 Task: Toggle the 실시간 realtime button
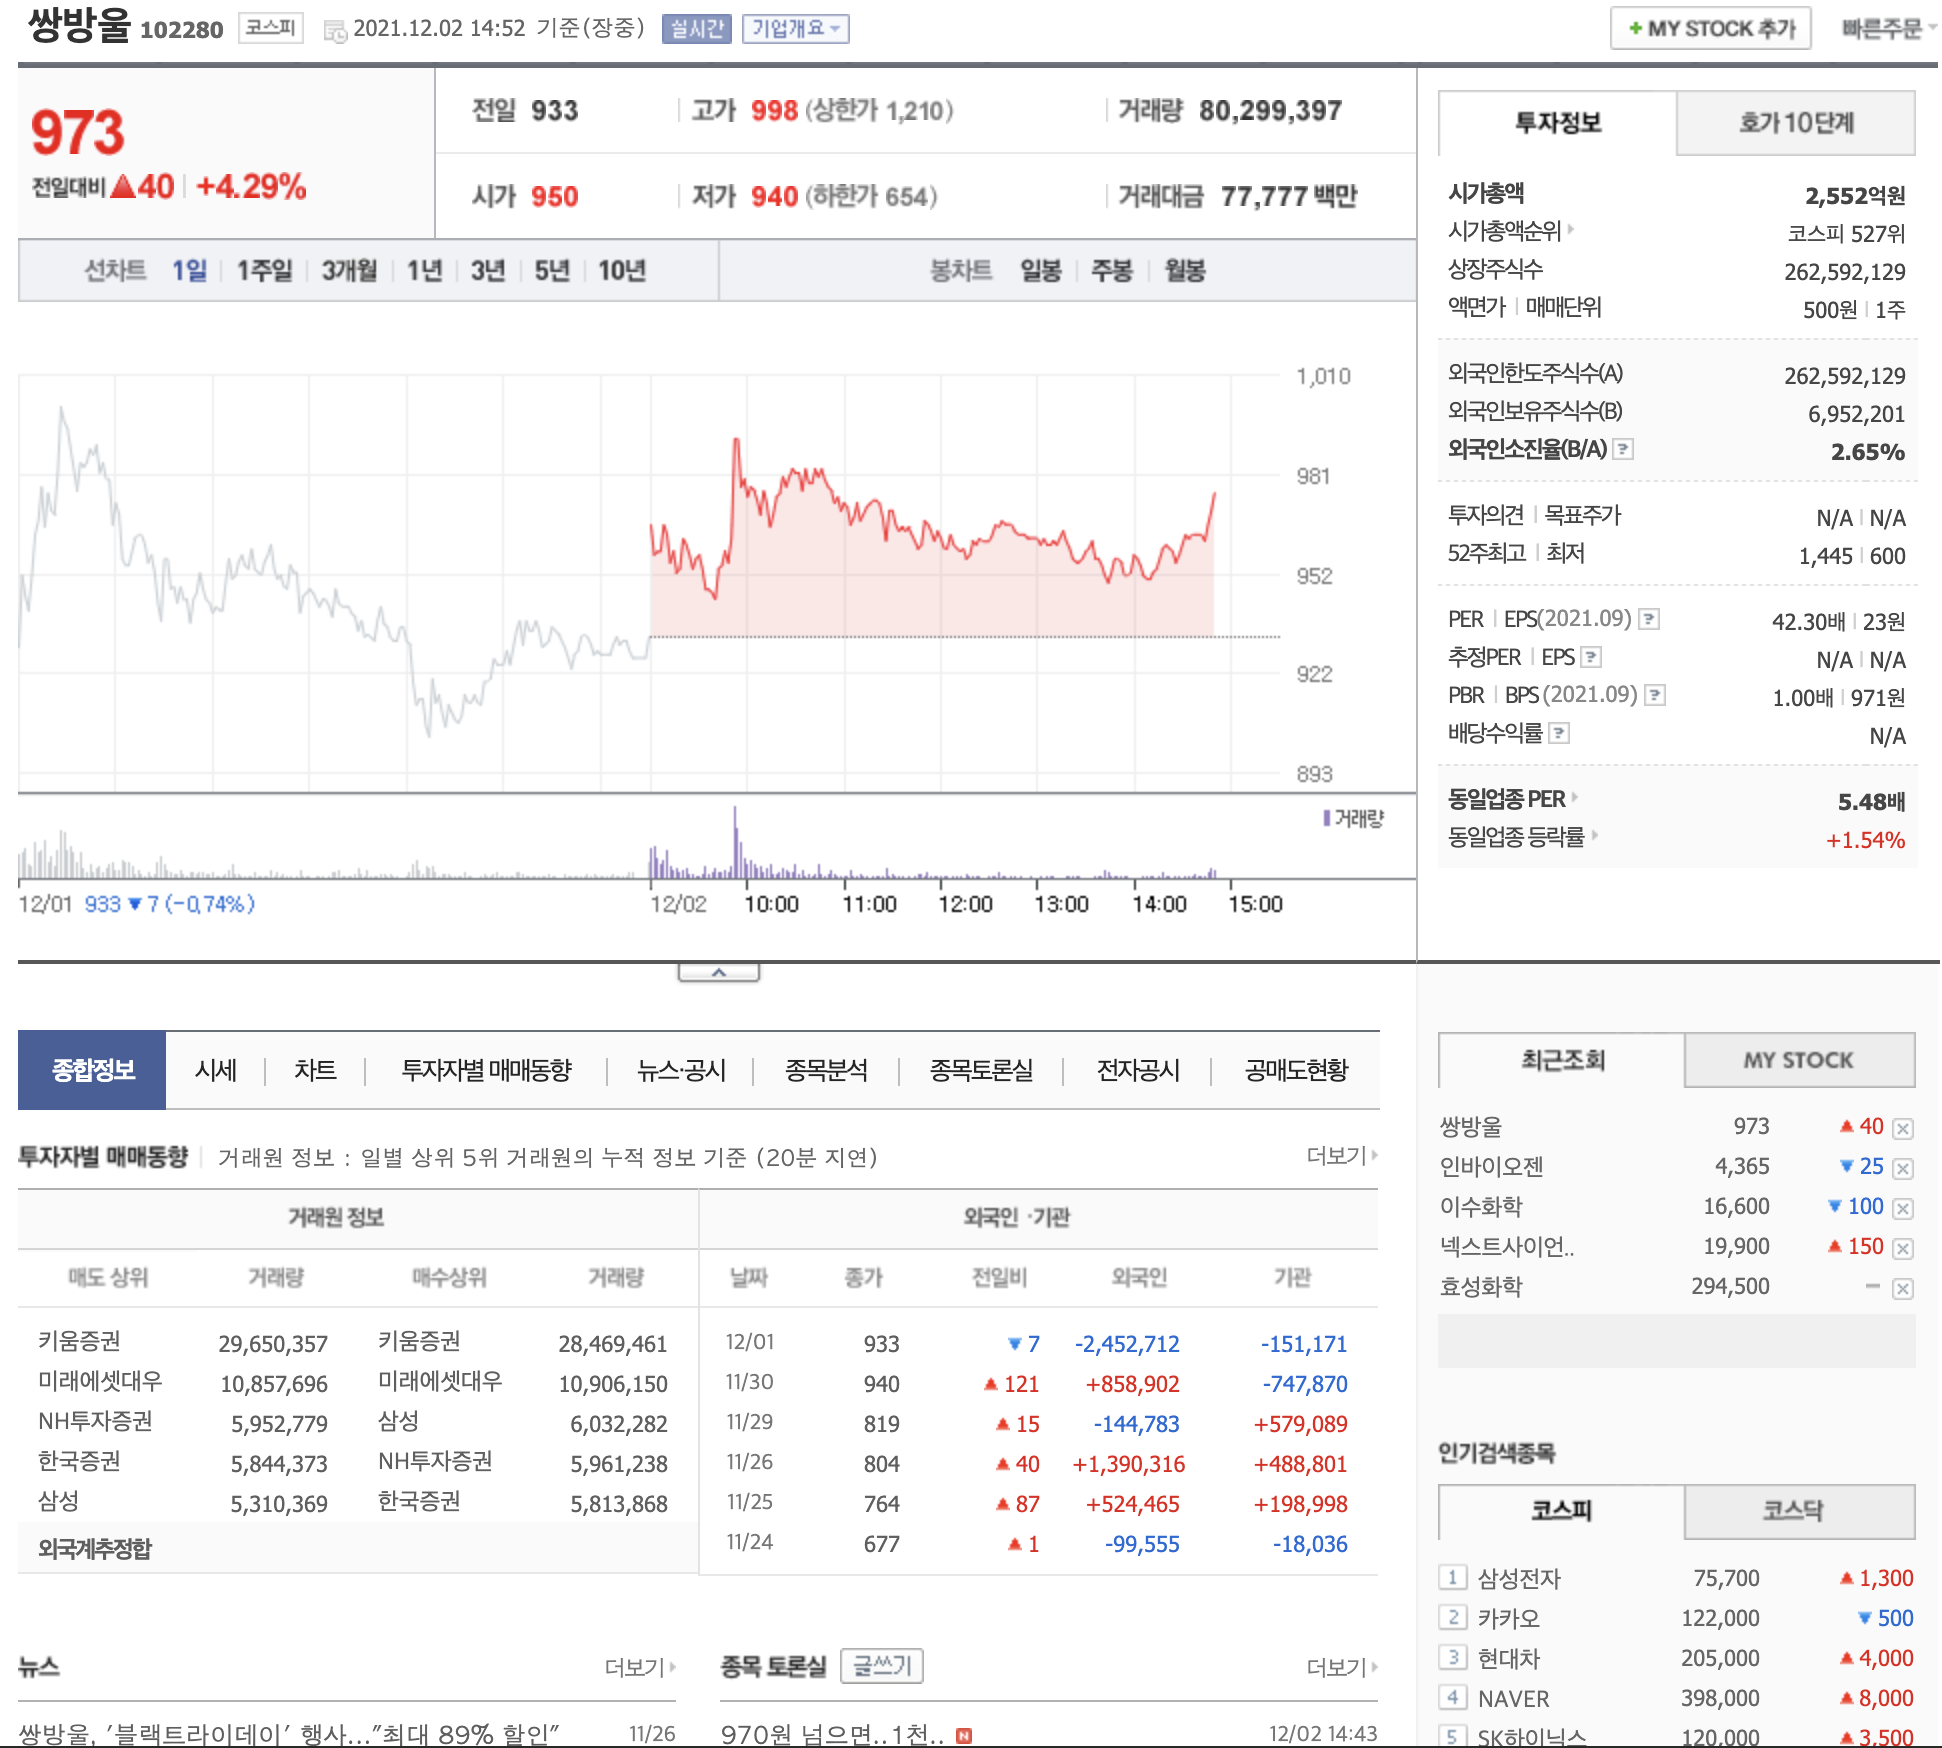point(696,29)
